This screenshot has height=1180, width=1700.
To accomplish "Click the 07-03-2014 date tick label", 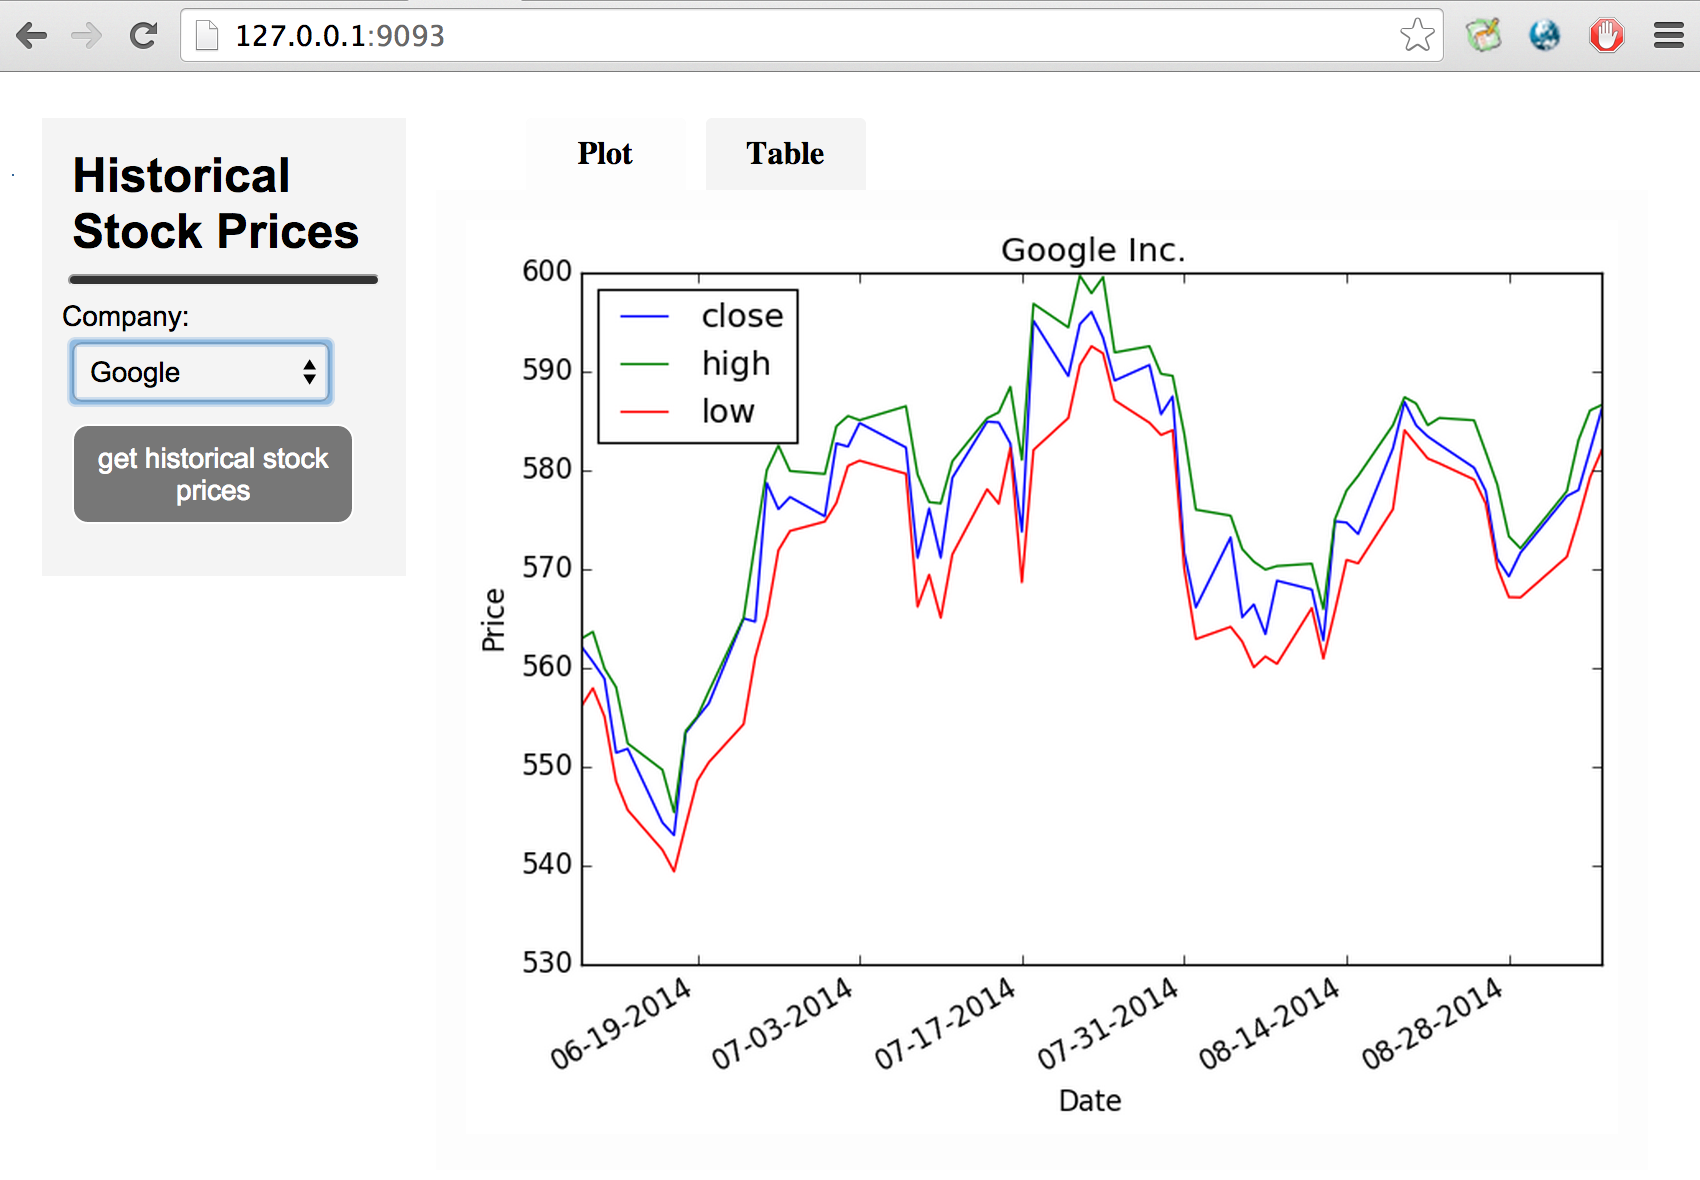I will click(x=782, y=1023).
